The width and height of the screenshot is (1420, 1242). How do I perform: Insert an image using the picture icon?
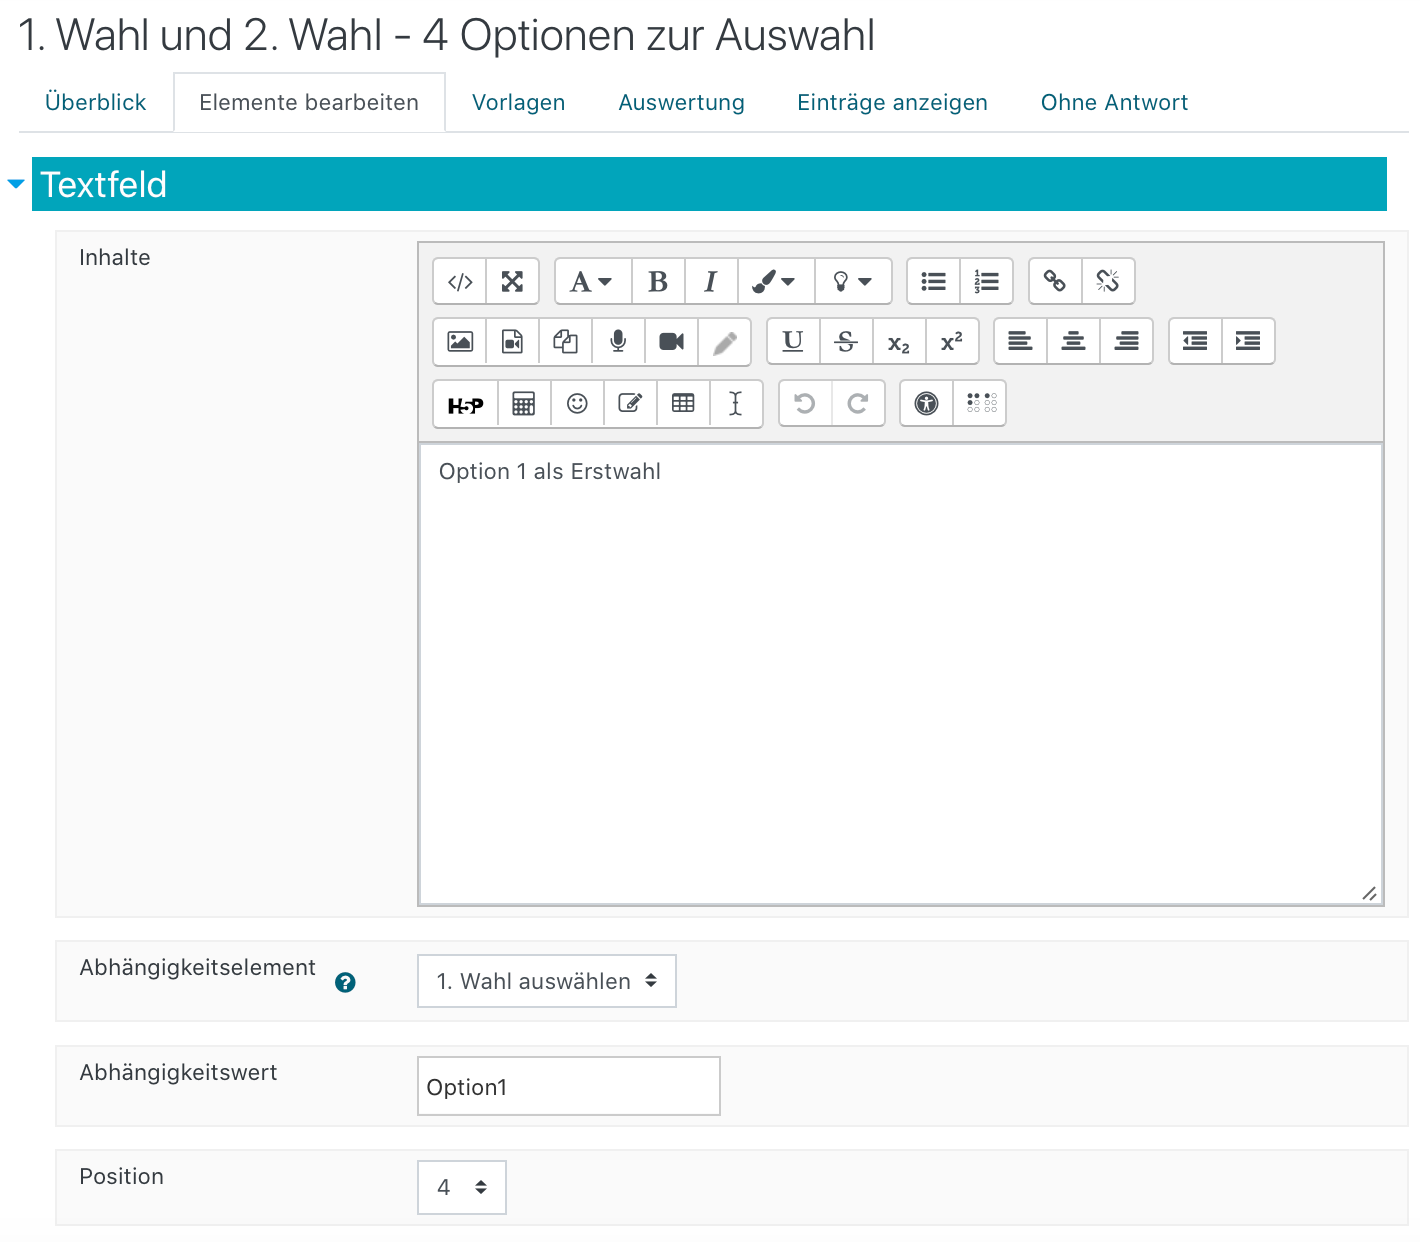coord(460,342)
